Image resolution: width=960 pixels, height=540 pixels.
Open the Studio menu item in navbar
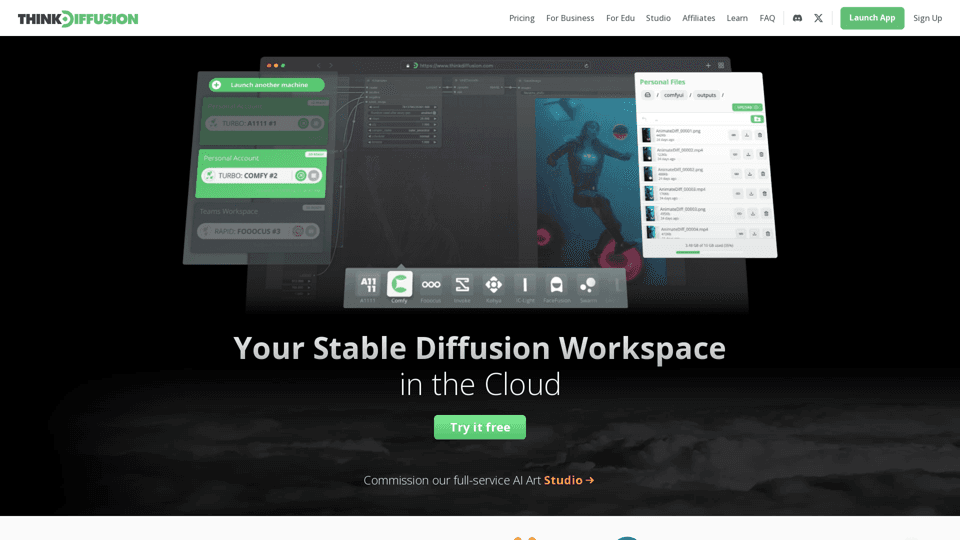(658, 18)
